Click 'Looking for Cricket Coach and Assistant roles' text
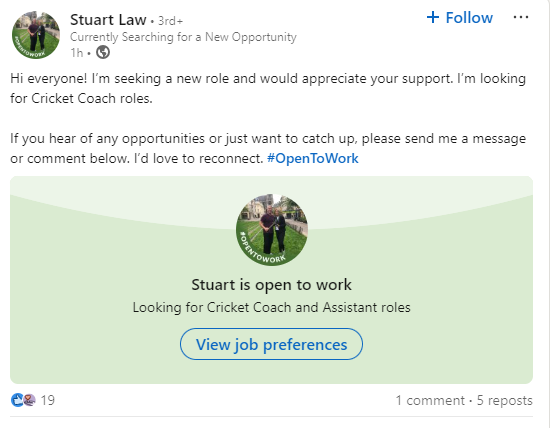550x428 pixels. [x=271, y=307]
